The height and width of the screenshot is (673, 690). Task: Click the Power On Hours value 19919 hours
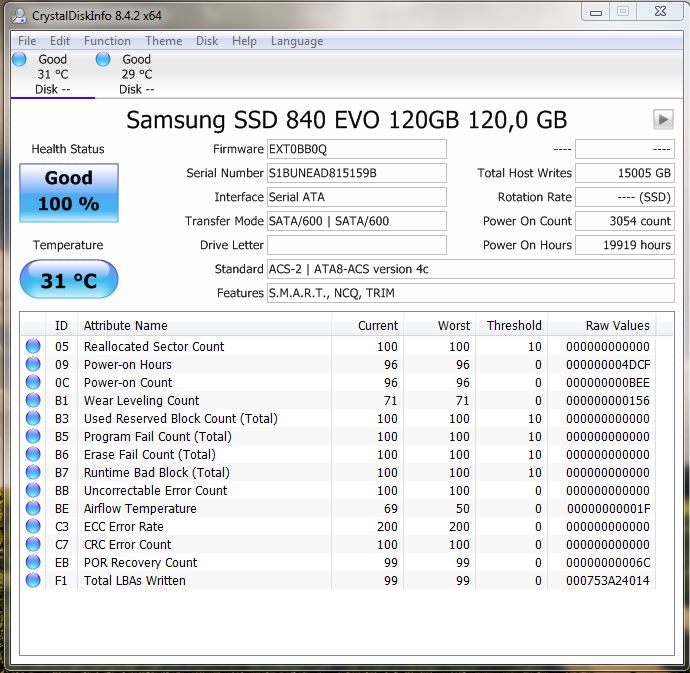(x=625, y=245)
